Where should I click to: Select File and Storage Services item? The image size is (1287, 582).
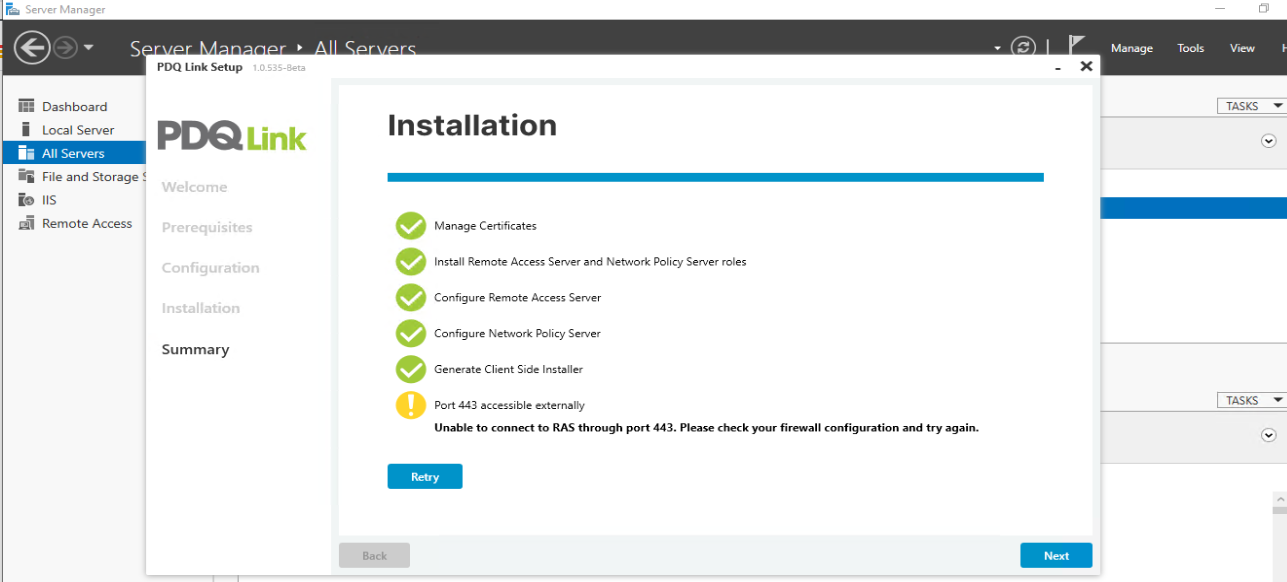(x=90, y=177)
